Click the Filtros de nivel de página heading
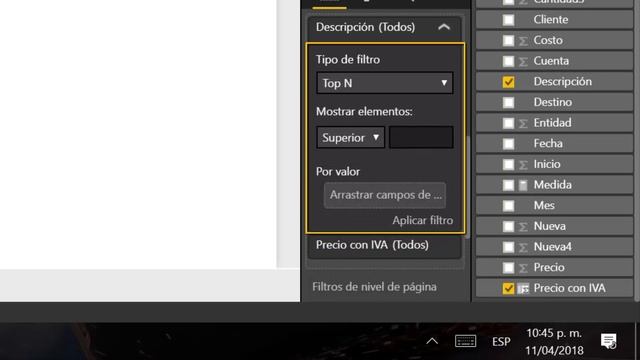 click(374, 287)
